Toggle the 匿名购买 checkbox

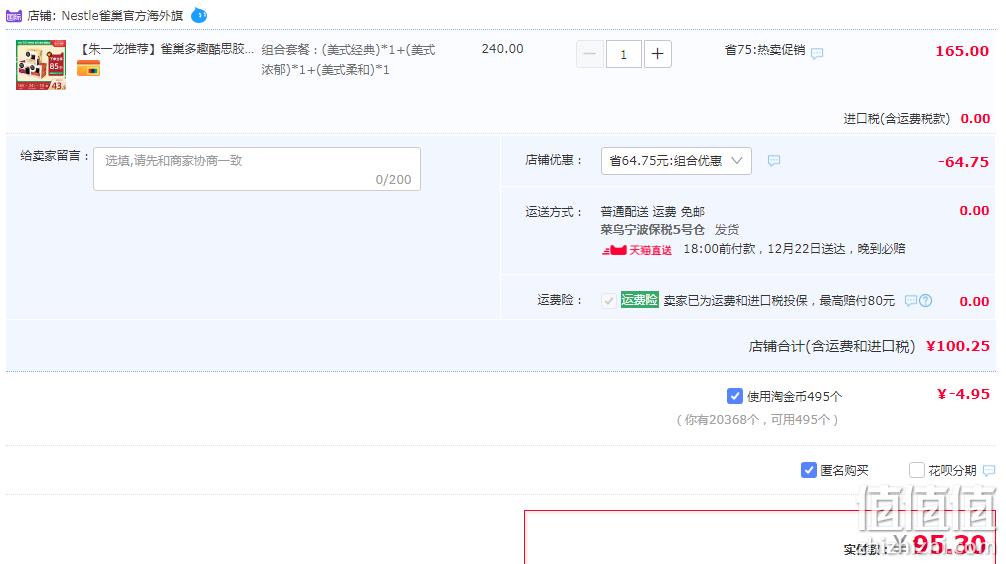(x=808, y=470)
